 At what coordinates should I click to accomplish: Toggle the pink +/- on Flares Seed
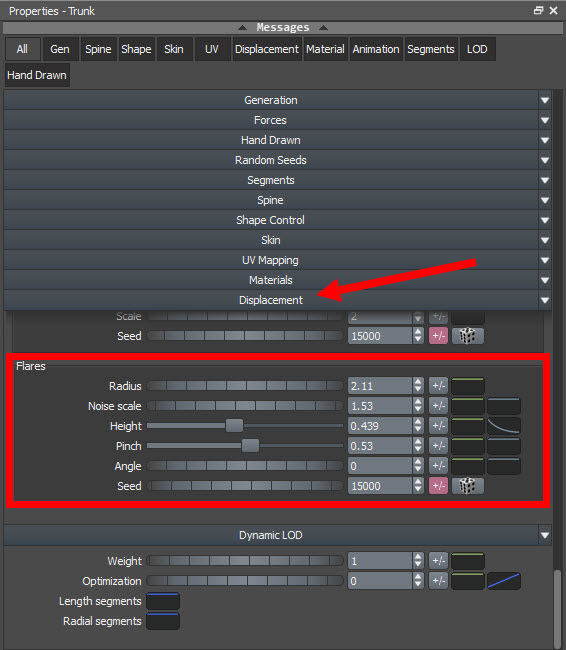438,486
